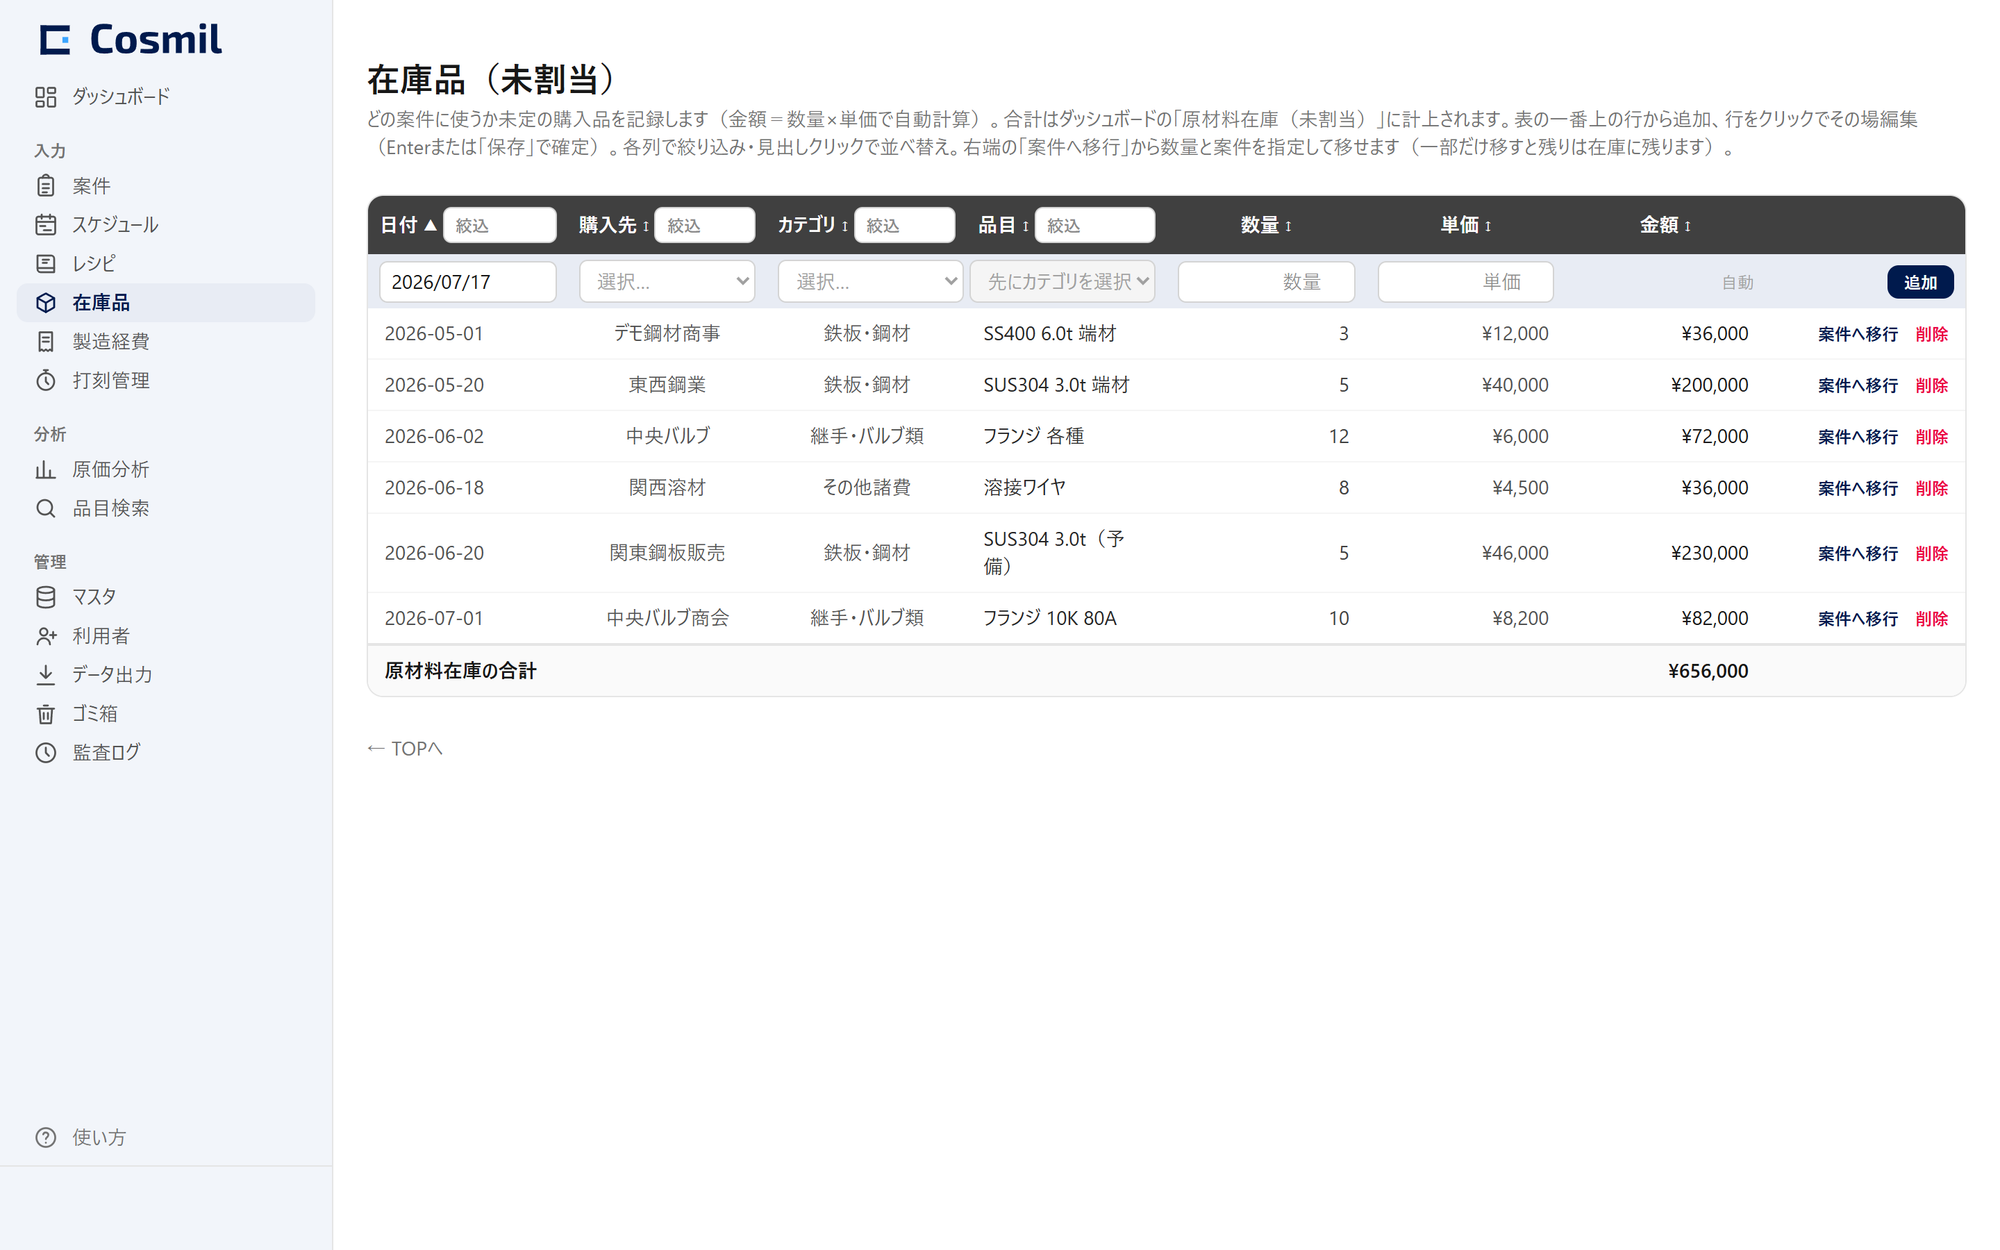The height and width of the screenshot is (1250, 2000).
Task: Click the スケジュール calendar icon
Action: point(46,225)
